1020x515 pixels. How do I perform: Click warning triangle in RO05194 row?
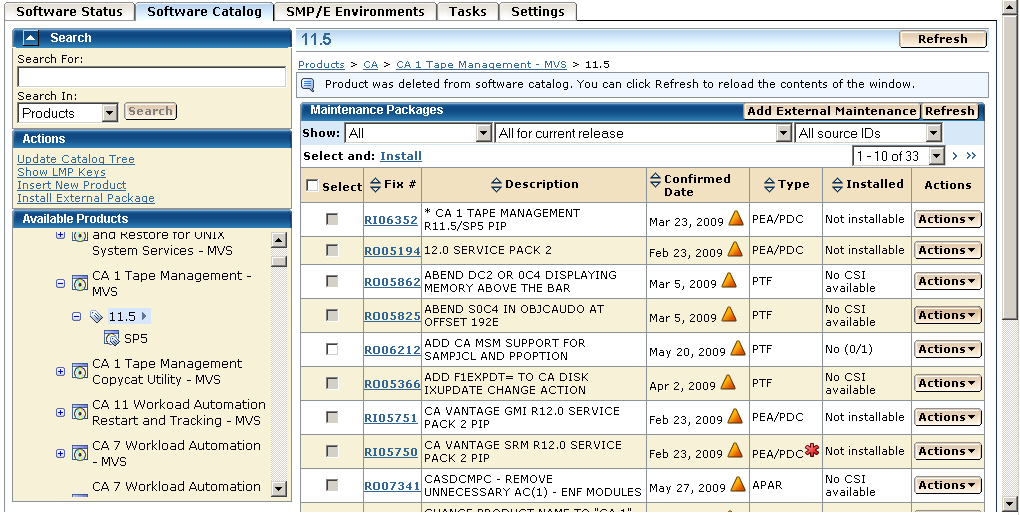coord(734,249)
